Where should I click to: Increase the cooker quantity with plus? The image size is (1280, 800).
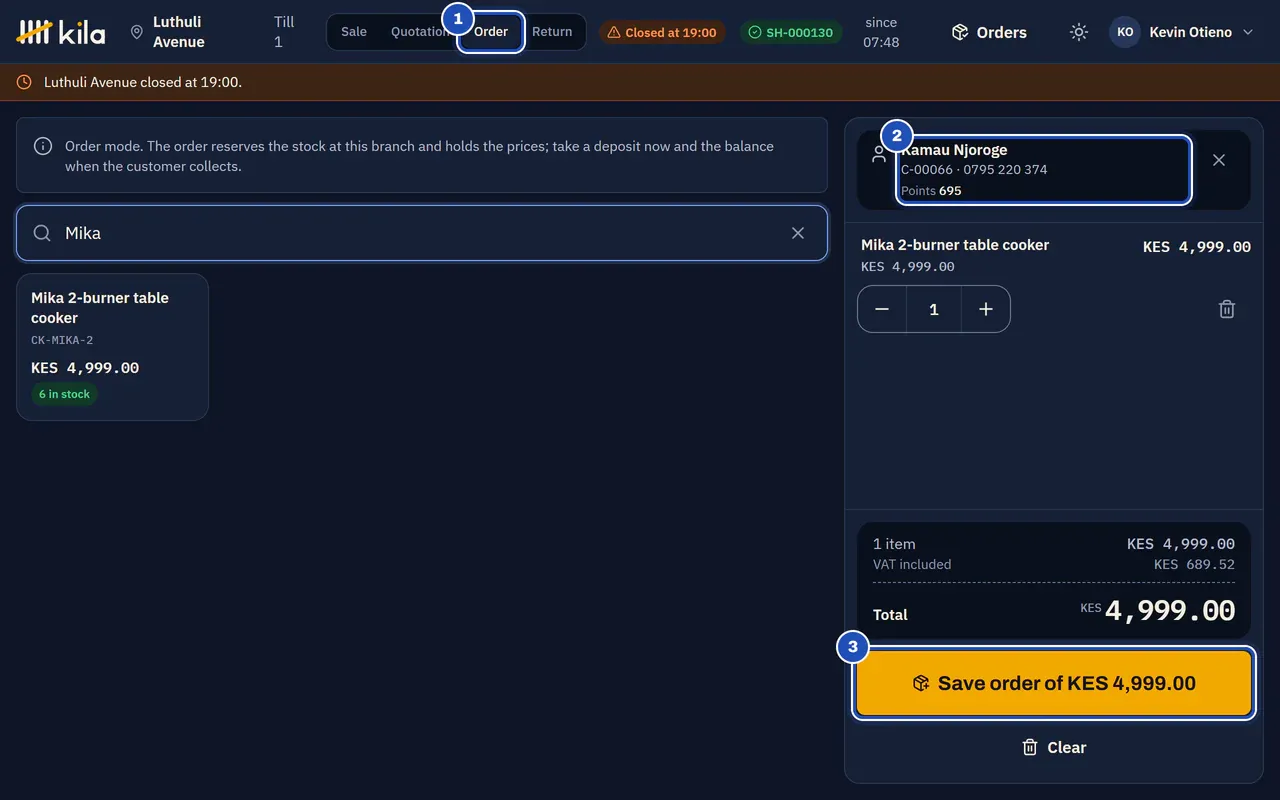pos(986,309)
